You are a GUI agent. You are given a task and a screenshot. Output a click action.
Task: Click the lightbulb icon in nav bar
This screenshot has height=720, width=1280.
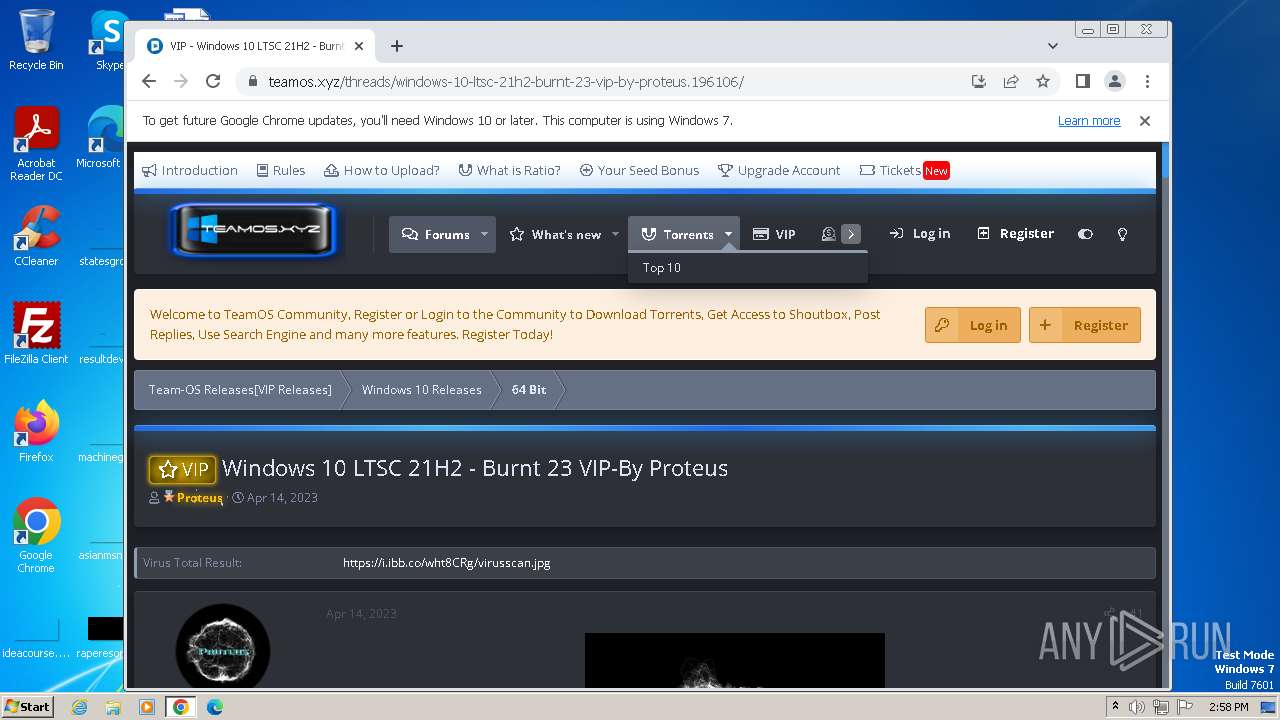[x=1122, y=234]
